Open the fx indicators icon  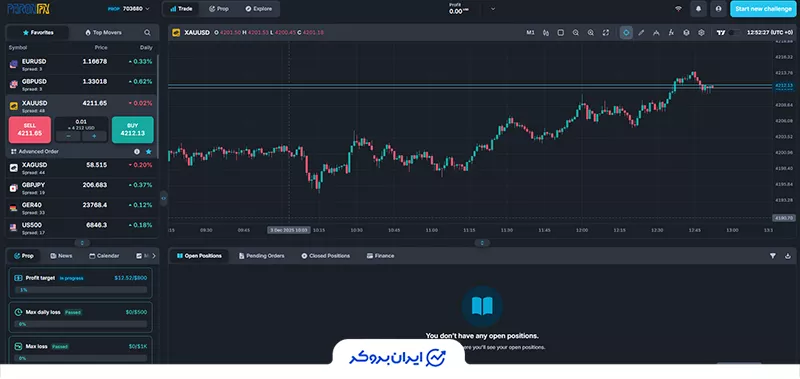[671, 33]
